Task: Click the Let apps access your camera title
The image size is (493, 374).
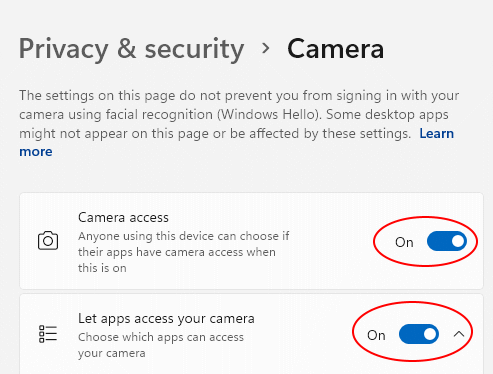Action: [166, 319]
